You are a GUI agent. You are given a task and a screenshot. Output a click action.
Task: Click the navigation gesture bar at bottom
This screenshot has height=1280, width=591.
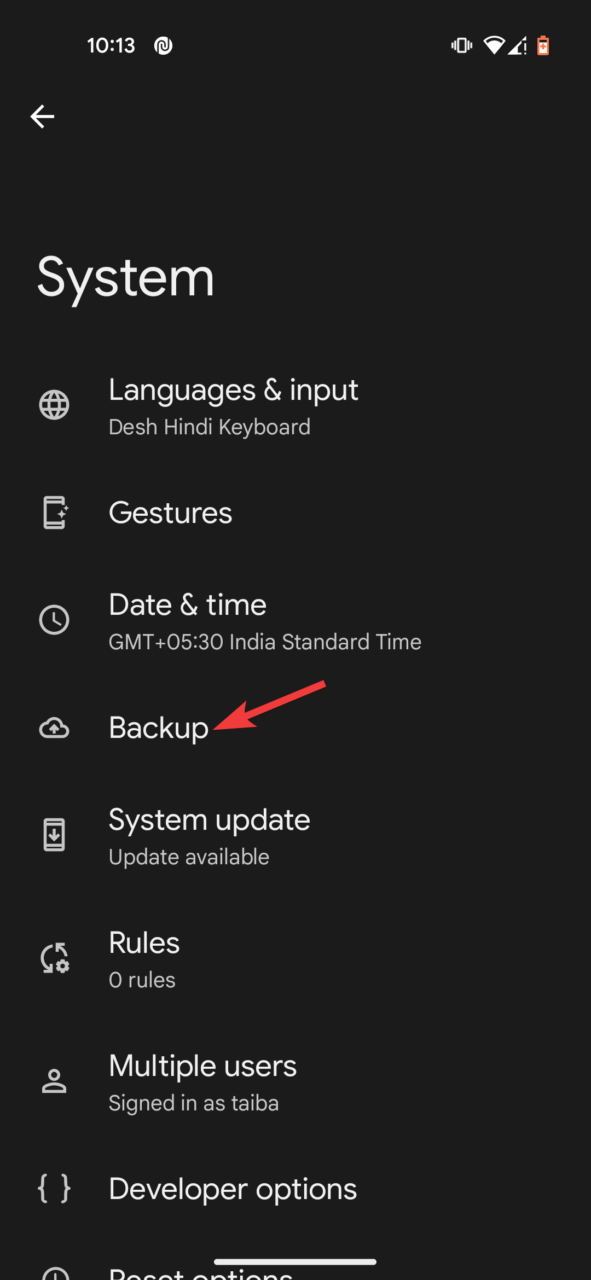295,1262
